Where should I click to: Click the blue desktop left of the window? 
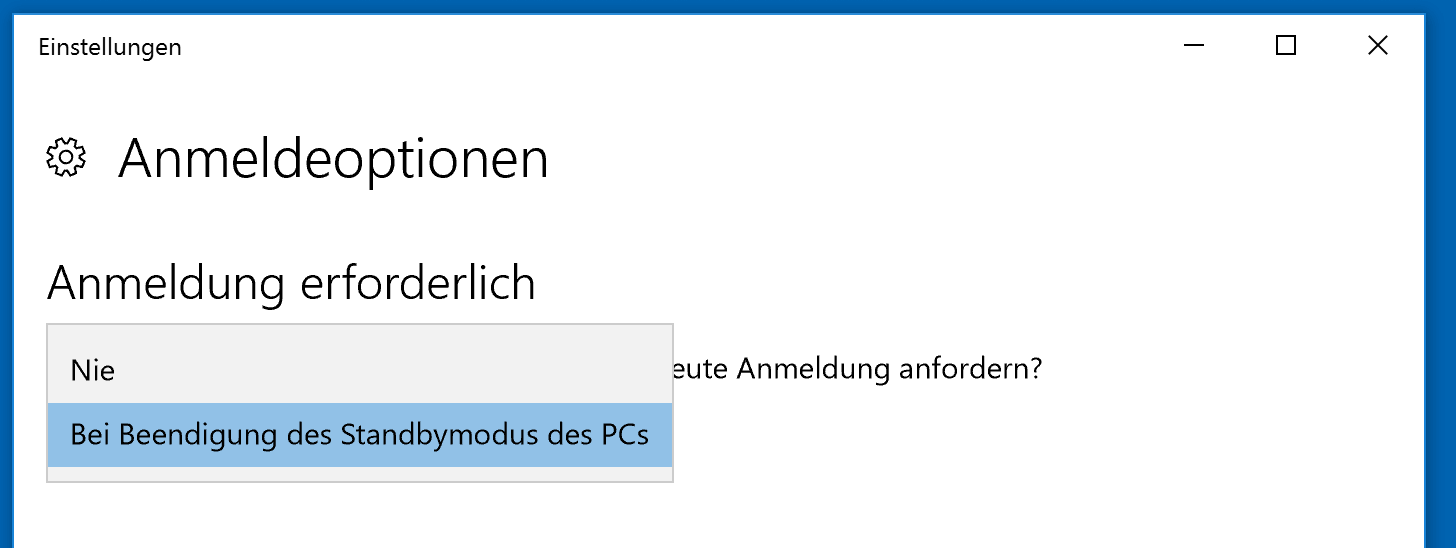[6, 280]
